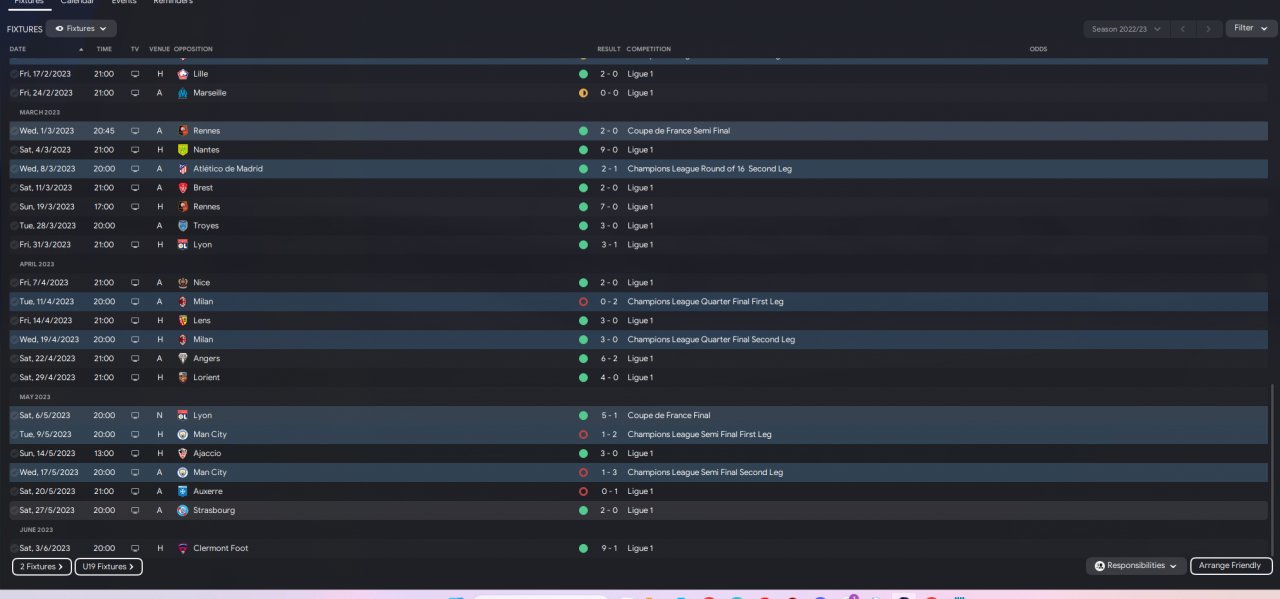The width and height of the screenshot is (1280, 599).
Task: Click the Man City badge on 9/5/2023
Action: (183, 434)
